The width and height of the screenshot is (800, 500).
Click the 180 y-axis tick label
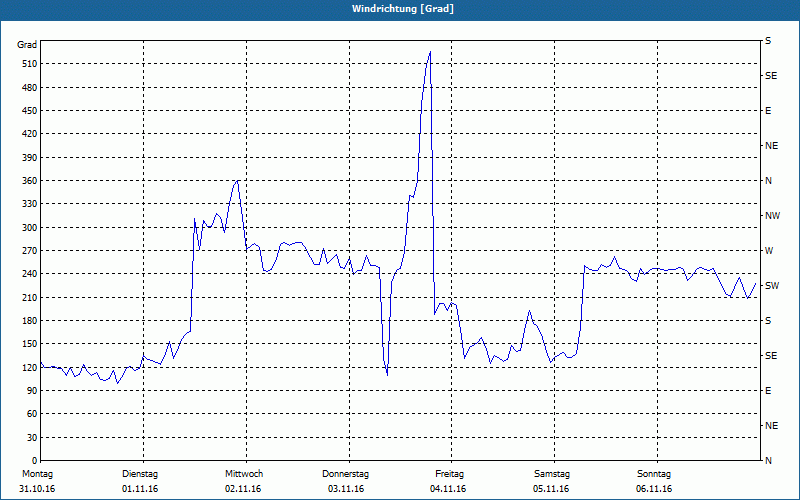pos(30,321)
